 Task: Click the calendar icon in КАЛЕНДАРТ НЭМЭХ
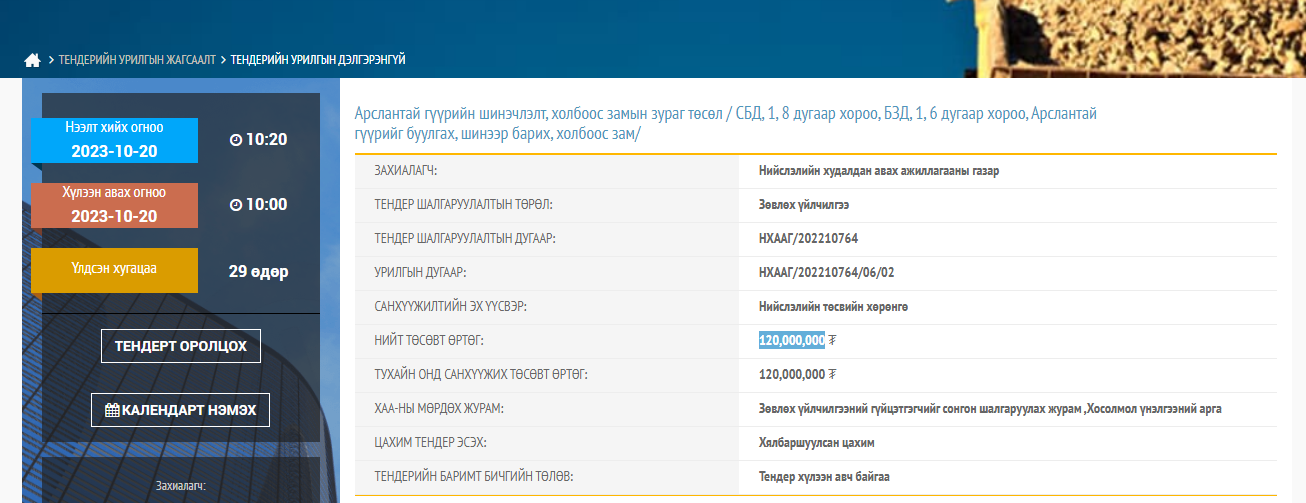[x=112, y=410]
